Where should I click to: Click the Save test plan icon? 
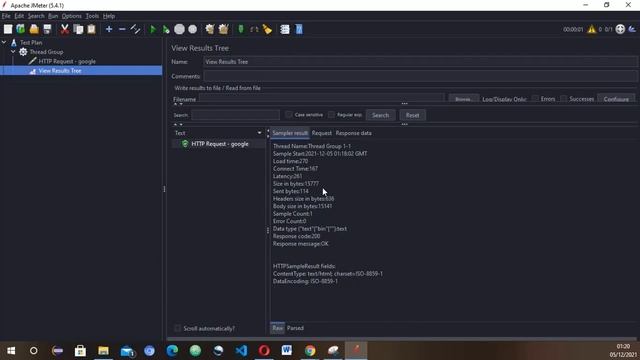47,29
